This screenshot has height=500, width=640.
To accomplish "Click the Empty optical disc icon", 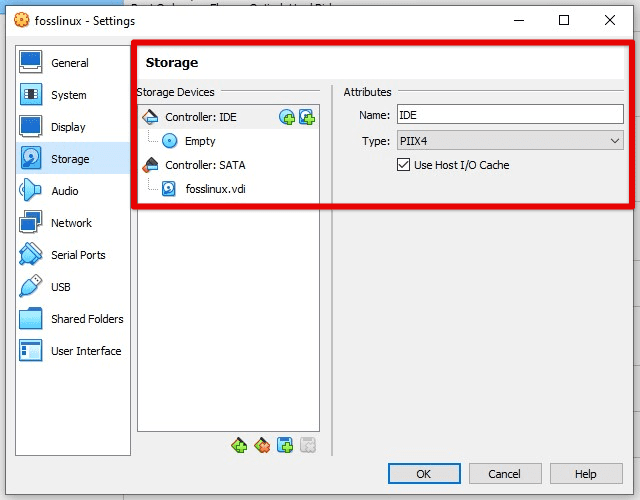I will [x=169, y=141].
